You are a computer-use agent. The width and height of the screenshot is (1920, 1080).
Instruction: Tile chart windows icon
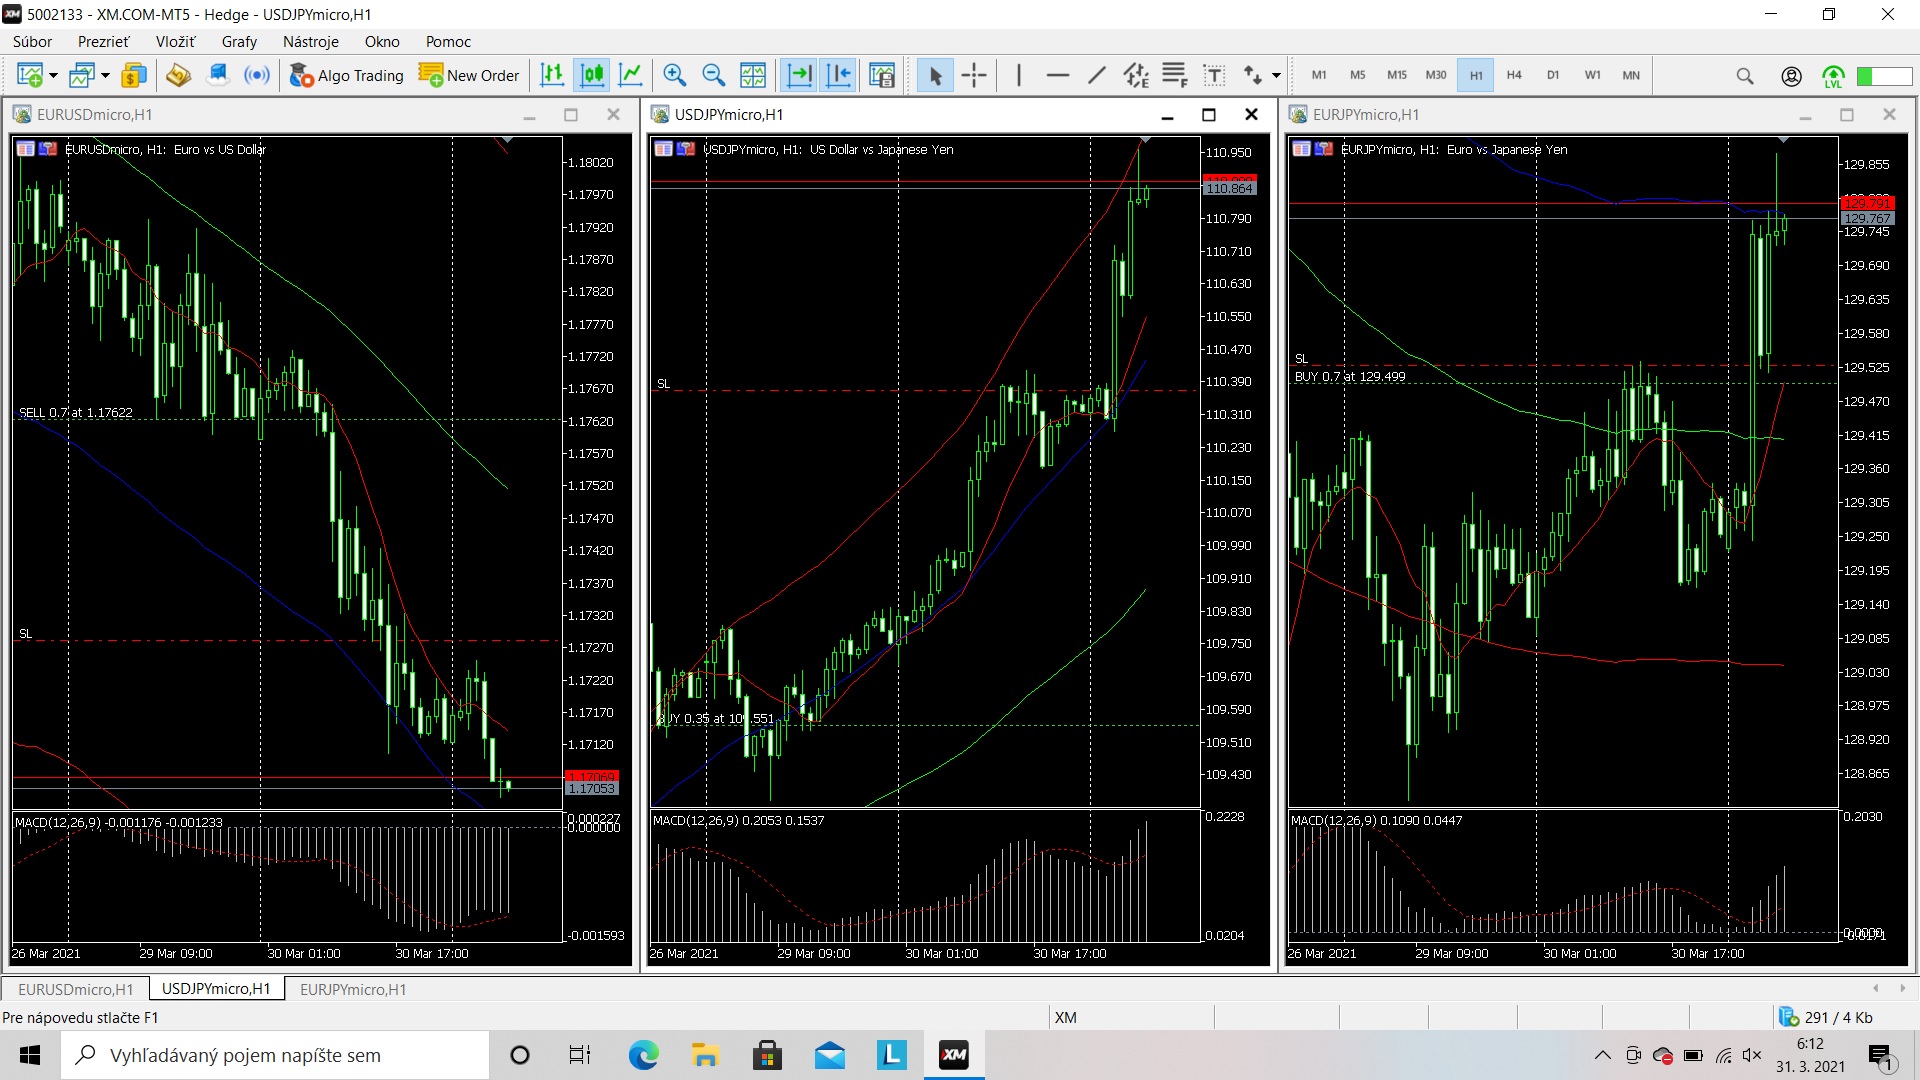(x=753, y=75)
